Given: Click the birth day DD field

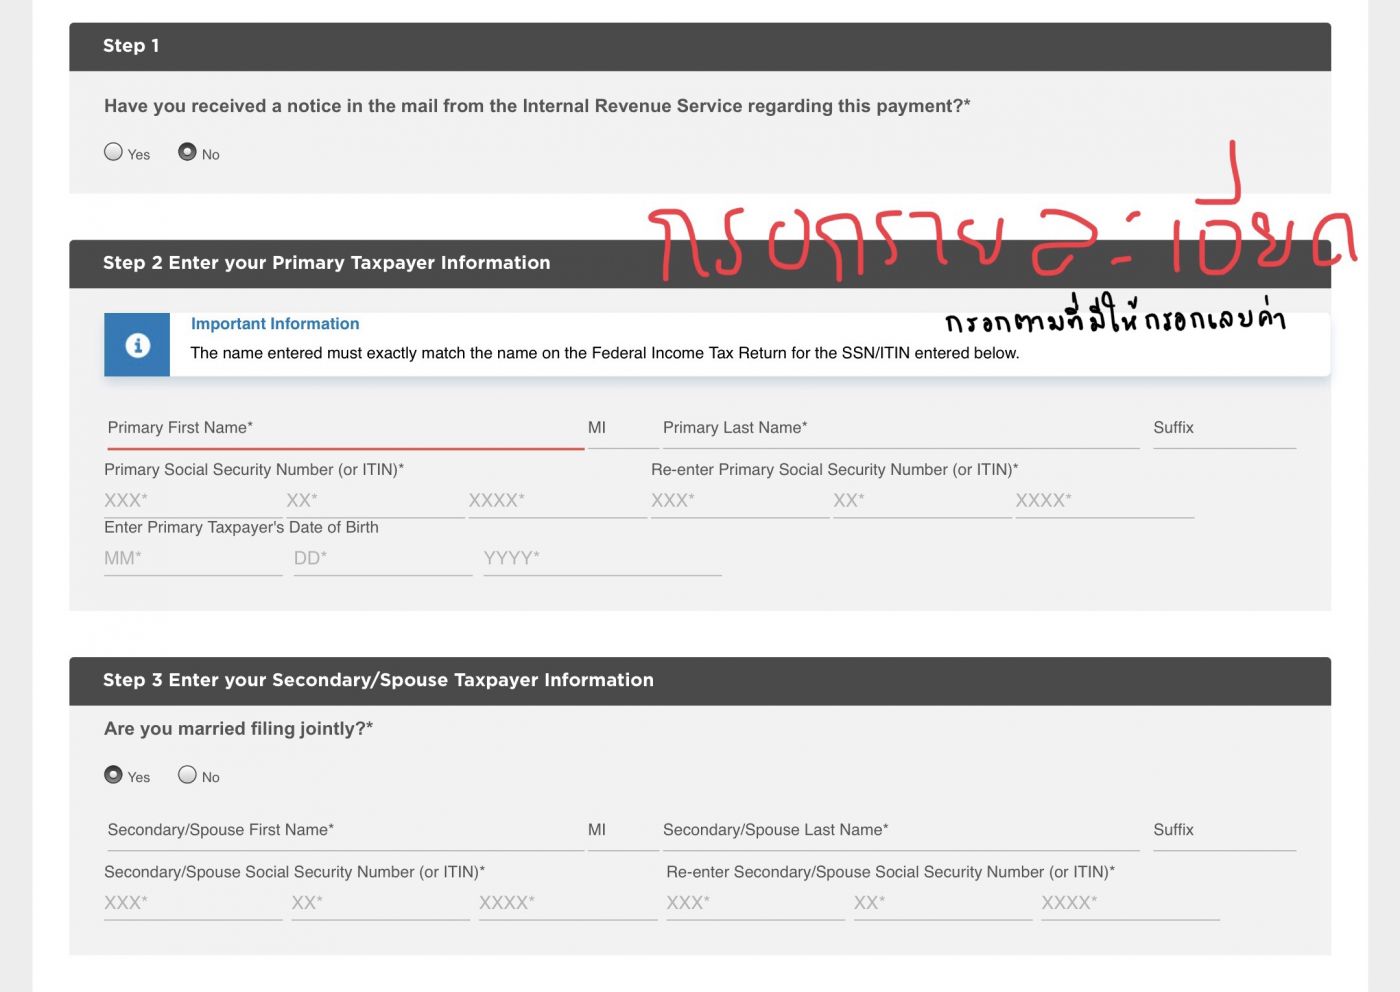Looking at the screenshot, I should (382, 558).
